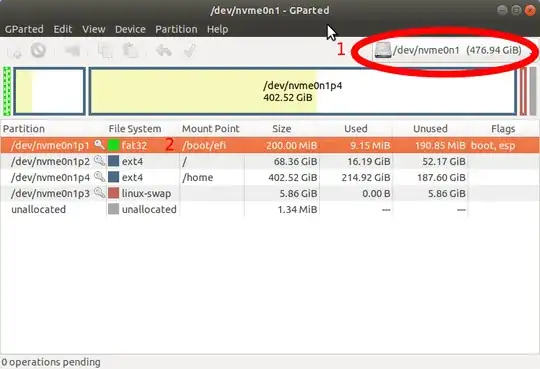Maximize the GParted window
Screen dimensions: 540x369
516,10
